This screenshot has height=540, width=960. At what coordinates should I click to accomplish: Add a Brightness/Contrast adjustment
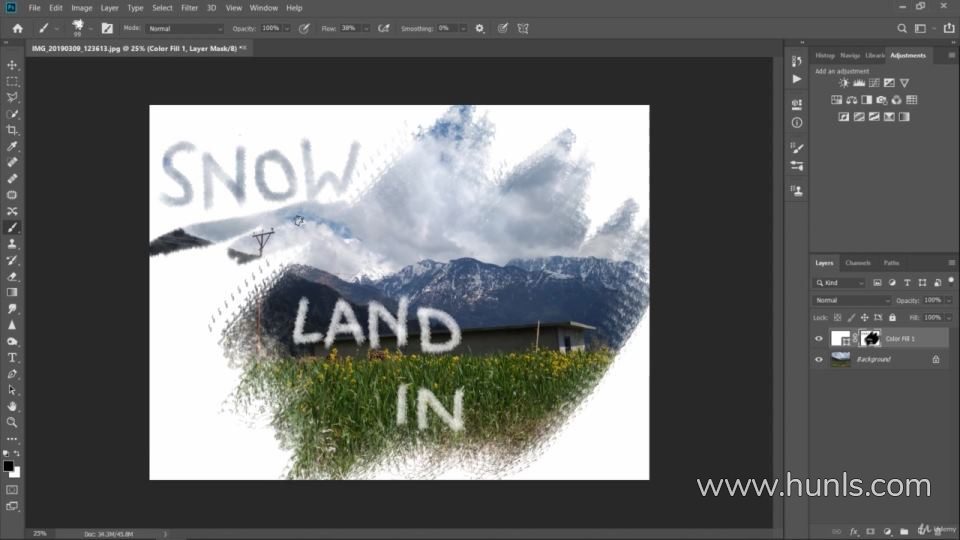[844, 83]
